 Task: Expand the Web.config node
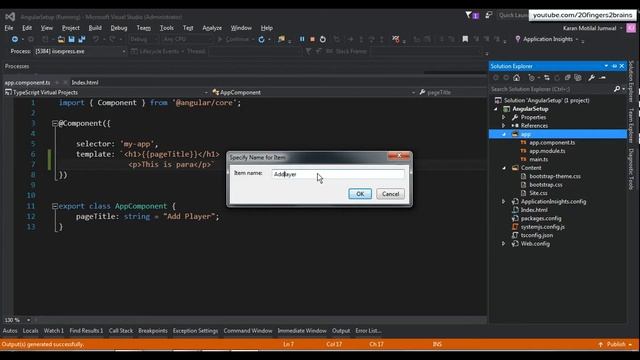[x=504, y=244]
